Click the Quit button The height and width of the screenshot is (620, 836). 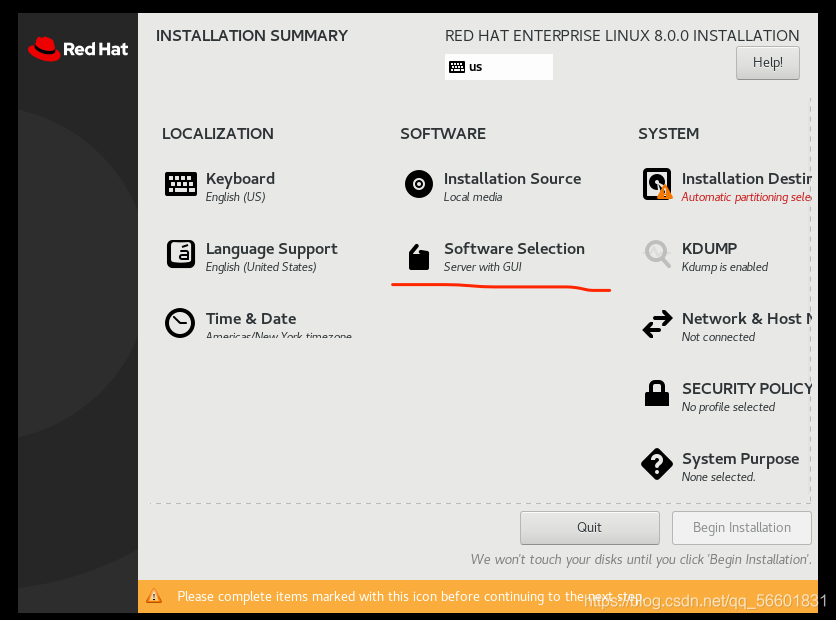(x=590, y=528)
